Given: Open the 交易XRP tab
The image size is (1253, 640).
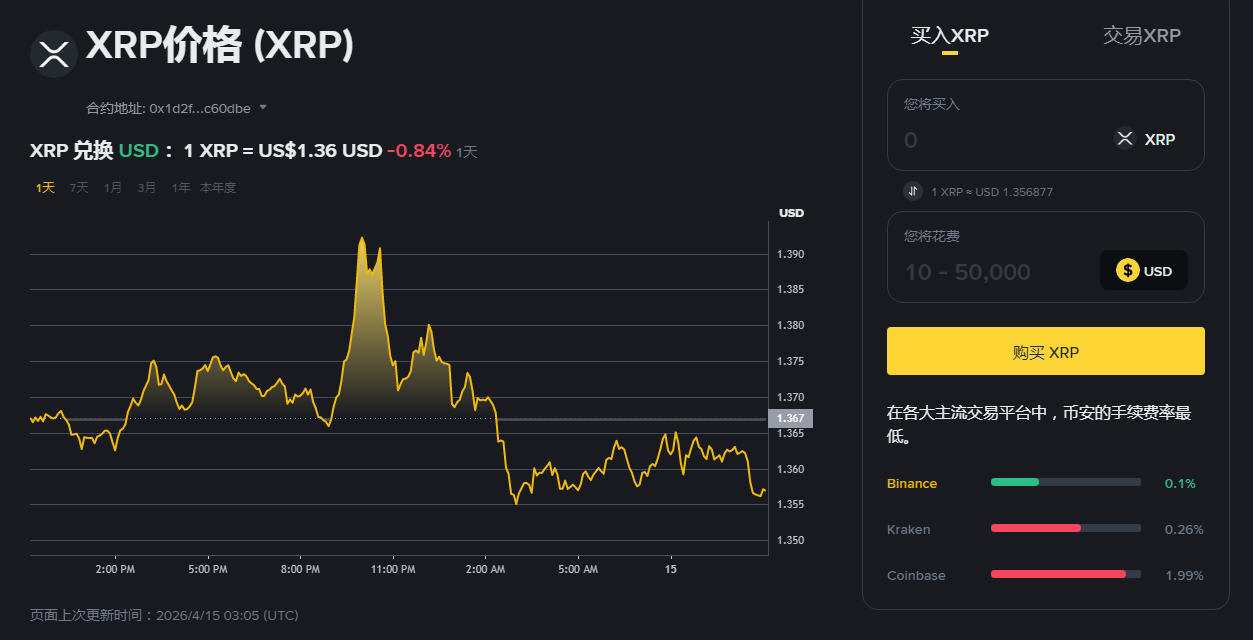Looking at the screenshot, I should [1142, 36].
